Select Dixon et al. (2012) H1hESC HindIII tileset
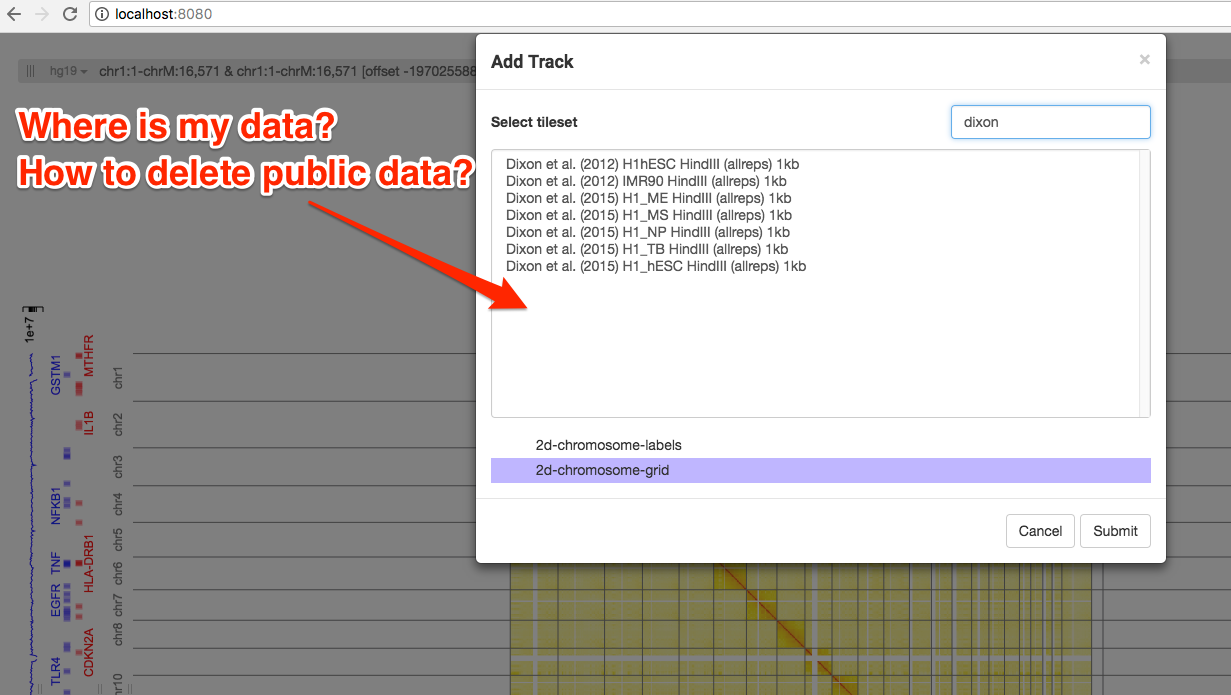 (x=651, y=164)
